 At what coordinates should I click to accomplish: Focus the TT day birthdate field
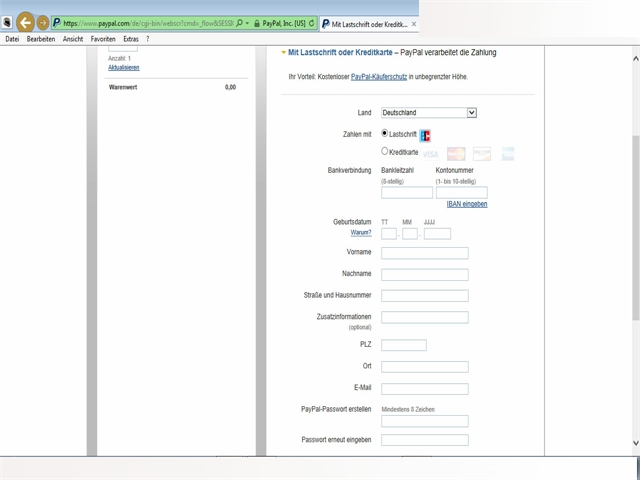point(389,234)
